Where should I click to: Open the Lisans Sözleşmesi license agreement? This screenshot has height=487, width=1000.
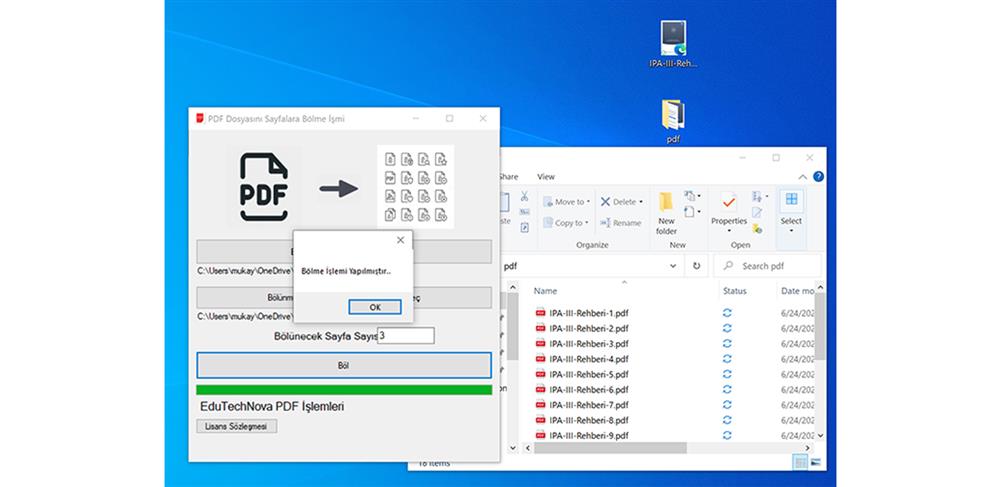236,426
